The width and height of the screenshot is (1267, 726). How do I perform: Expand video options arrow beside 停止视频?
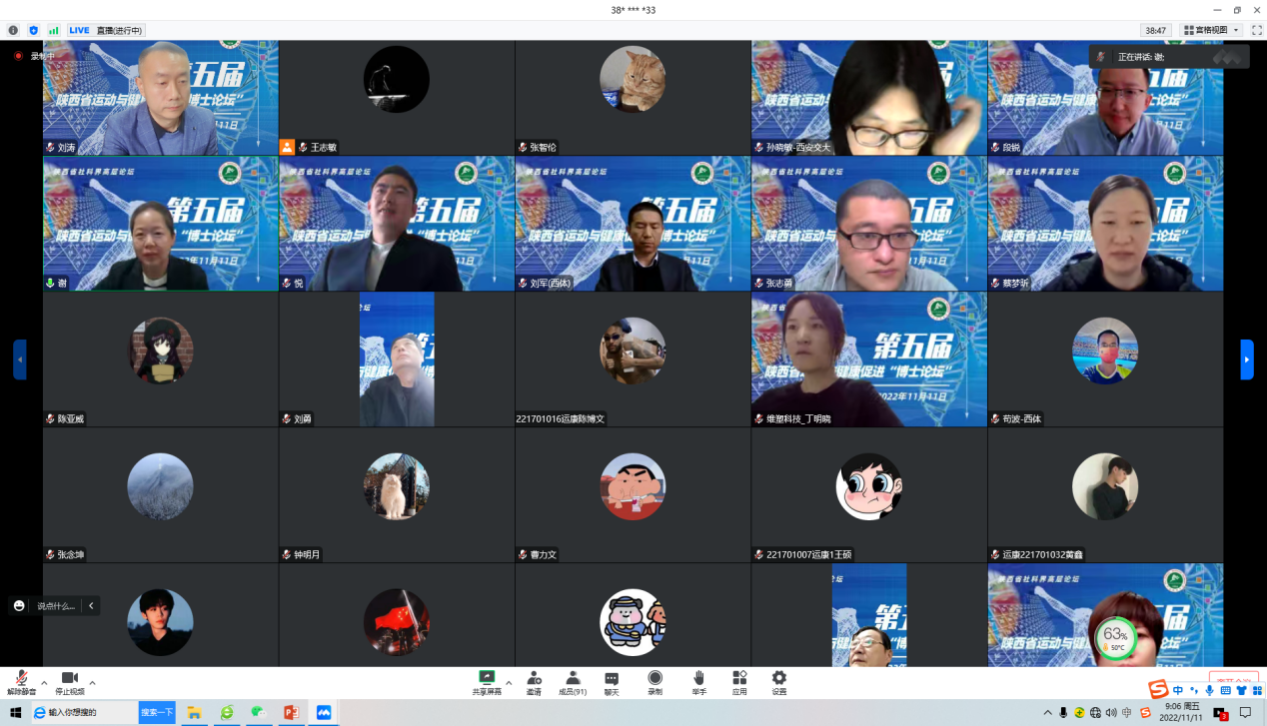pos(93,682)
